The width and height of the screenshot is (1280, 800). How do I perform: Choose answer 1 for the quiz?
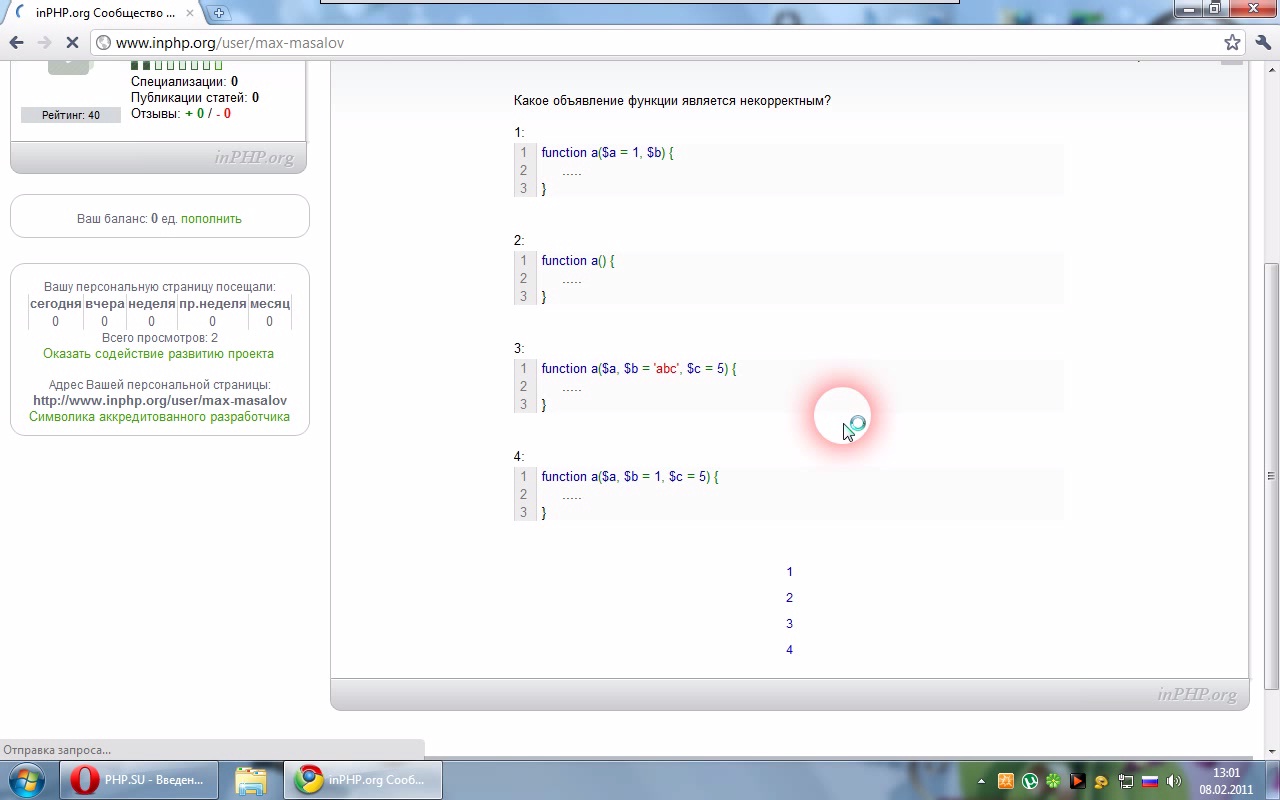click(789, 572)
